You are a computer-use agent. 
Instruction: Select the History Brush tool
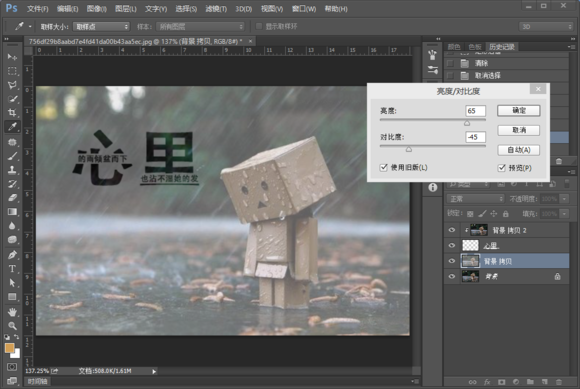coord(12,184)
